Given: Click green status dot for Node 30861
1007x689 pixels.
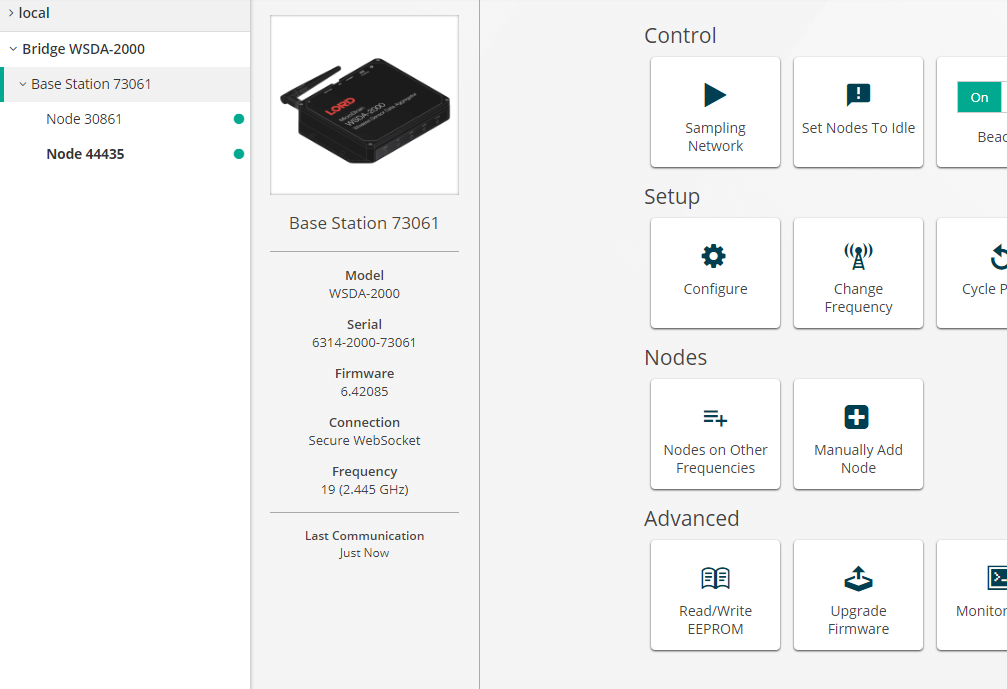Looking at the screenshot, I should (238, 119).
